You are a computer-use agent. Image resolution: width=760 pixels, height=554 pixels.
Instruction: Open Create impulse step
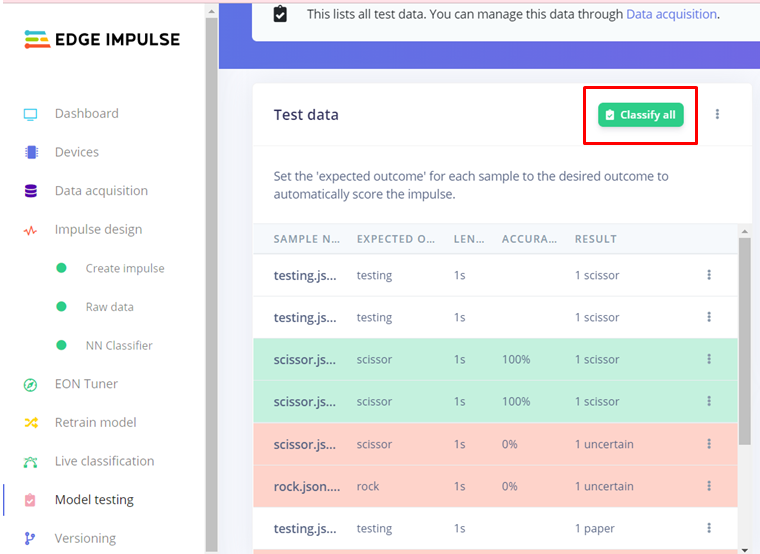pyautogui.click(x=125, y=269)
